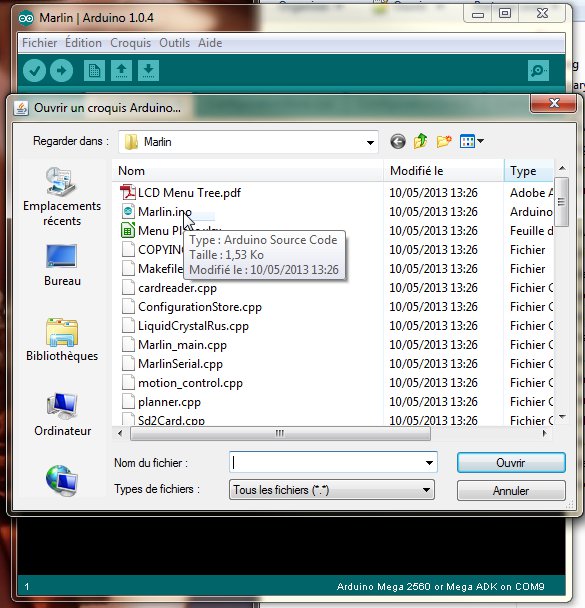This screenshot has height=608, width=585.
Task: Click the vertical scrollbar thumb of file list
Action: (x=561, y=202)
